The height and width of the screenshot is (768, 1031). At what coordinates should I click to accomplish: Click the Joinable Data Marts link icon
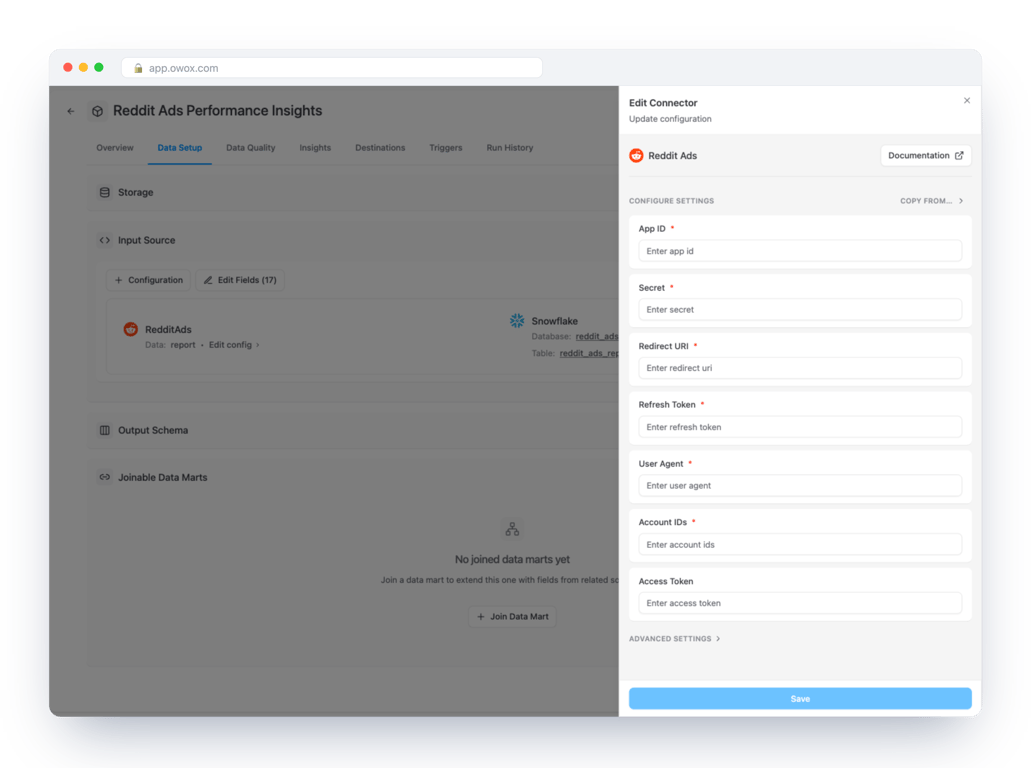105,477
